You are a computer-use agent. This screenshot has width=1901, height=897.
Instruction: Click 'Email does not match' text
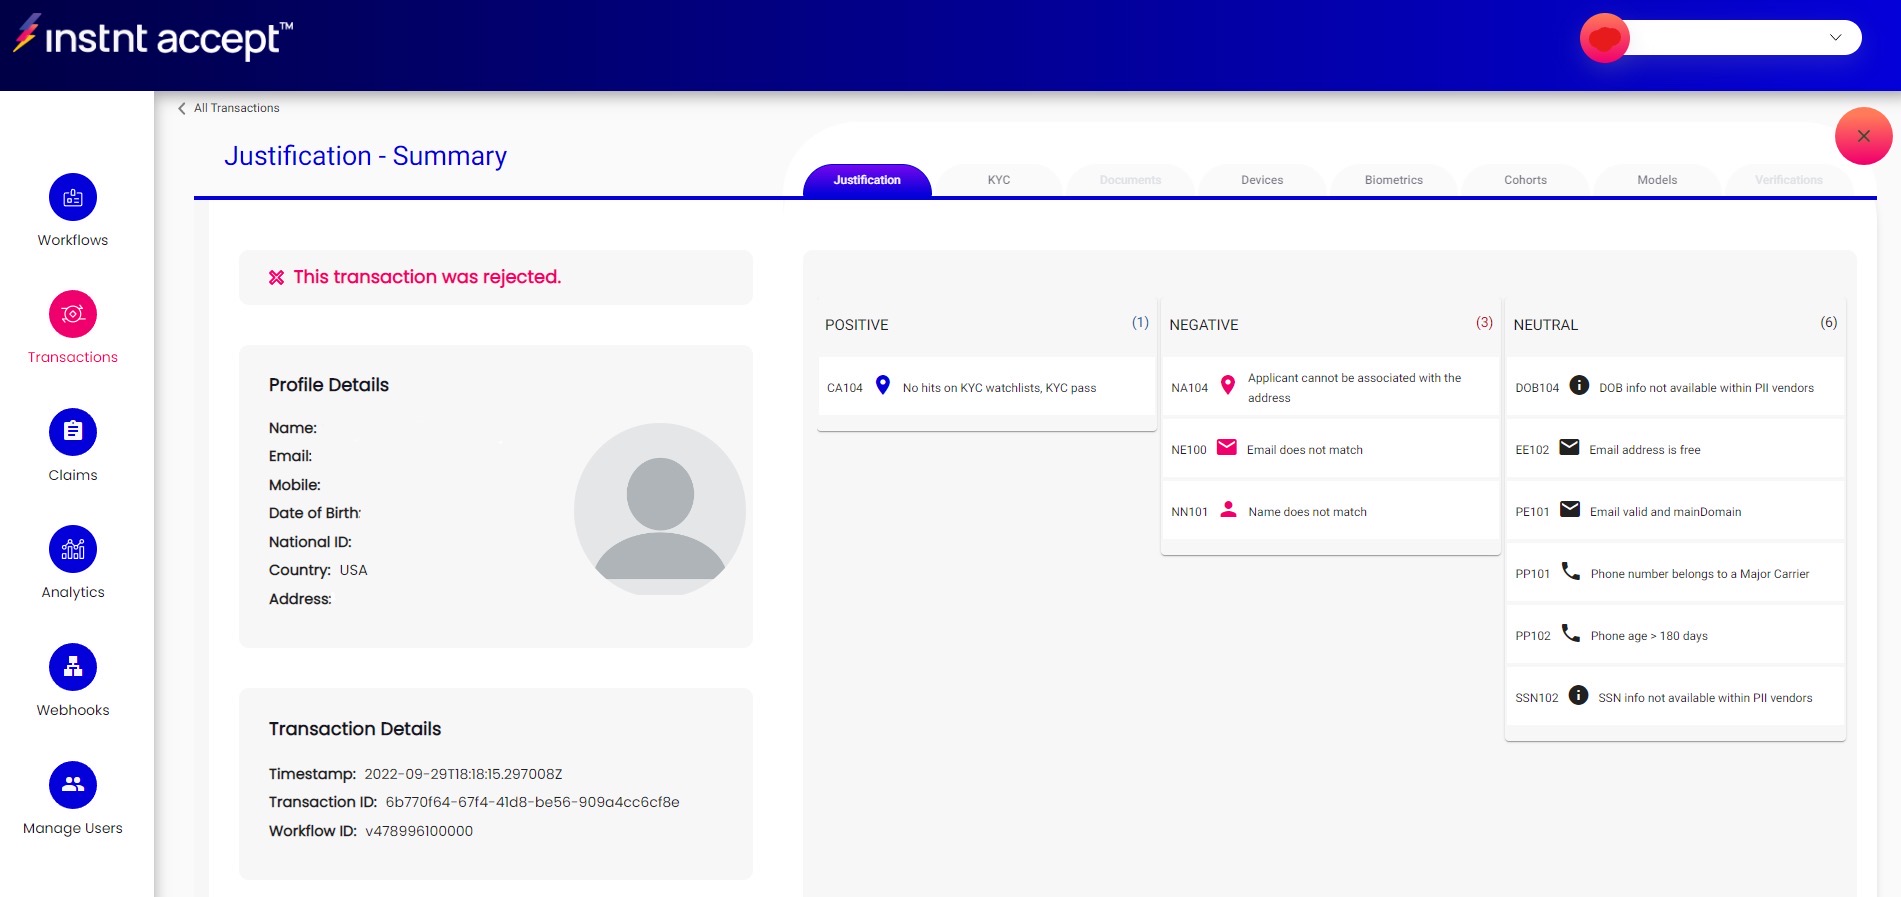coord(1305,450)
